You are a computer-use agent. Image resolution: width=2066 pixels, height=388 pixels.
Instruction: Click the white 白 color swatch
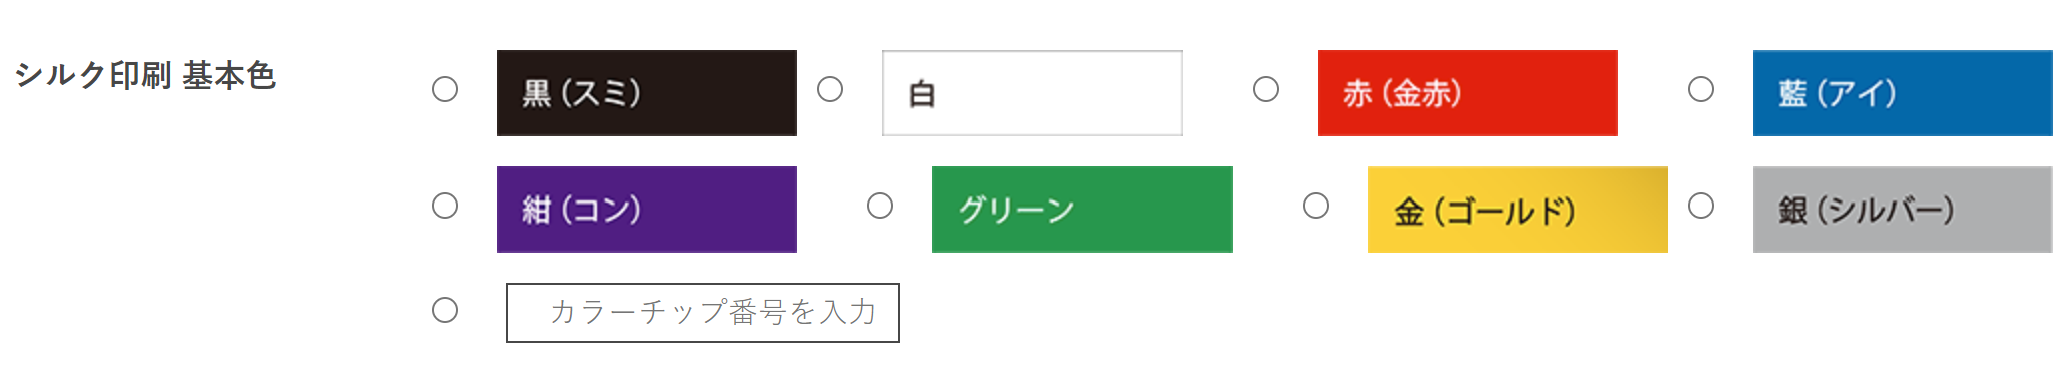(x=1032, y=93)
